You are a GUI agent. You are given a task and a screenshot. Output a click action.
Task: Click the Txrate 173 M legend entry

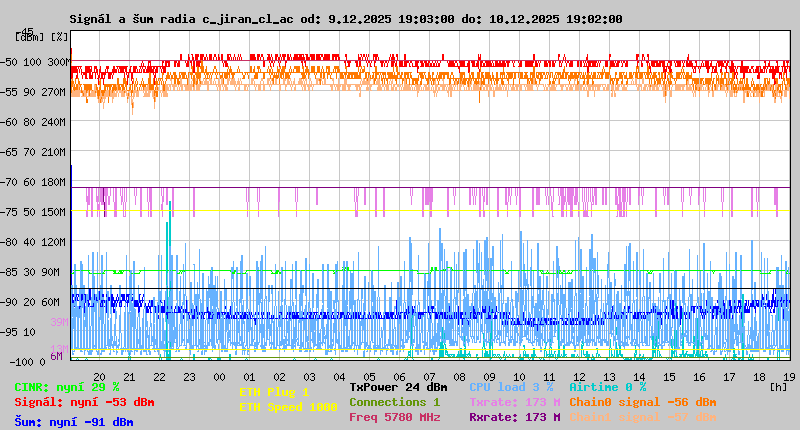(x=514, y=402)
